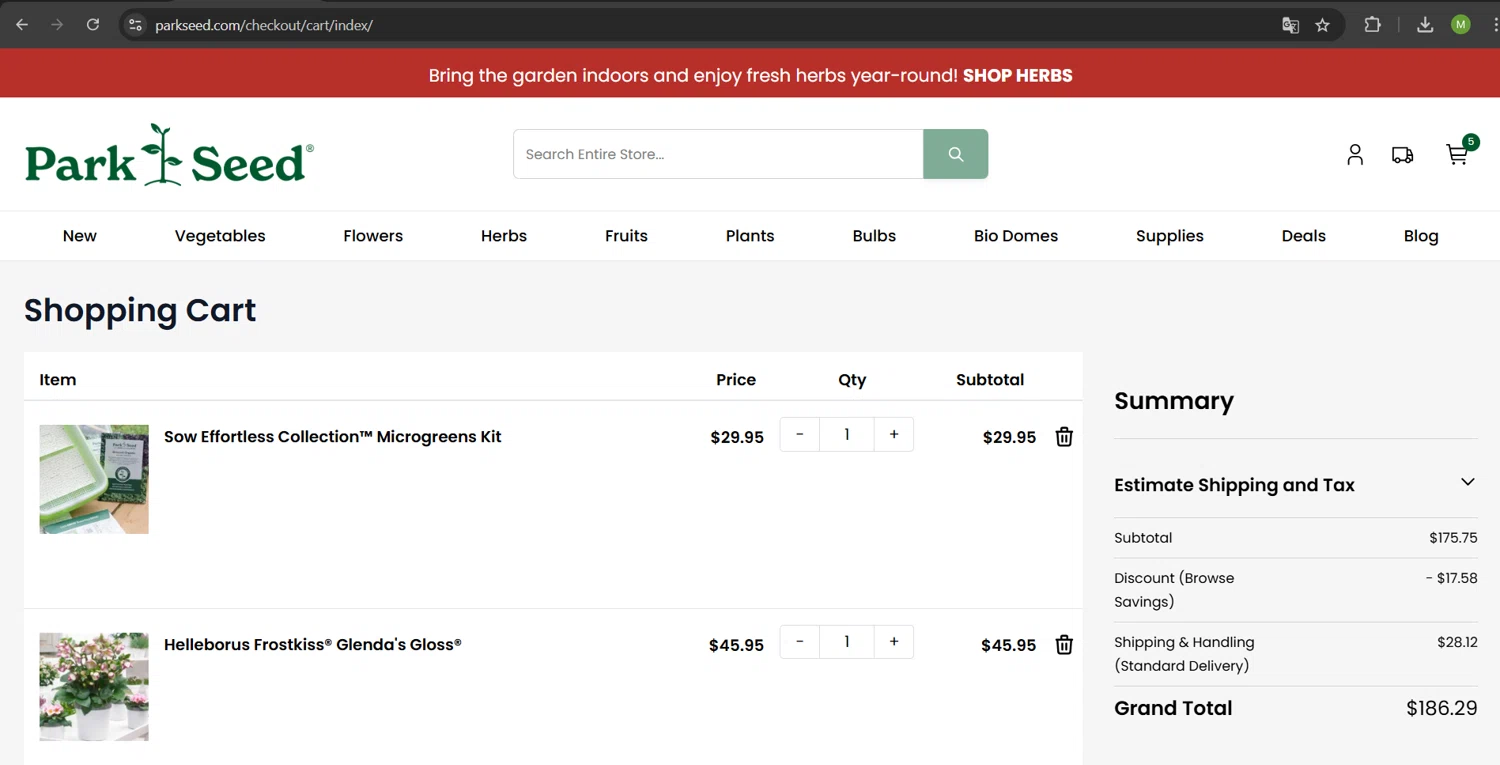Open the shopping cart icon
The height and width of the screenshot is (765, 1500).
pyautogui.click(x=1458, y=154)
